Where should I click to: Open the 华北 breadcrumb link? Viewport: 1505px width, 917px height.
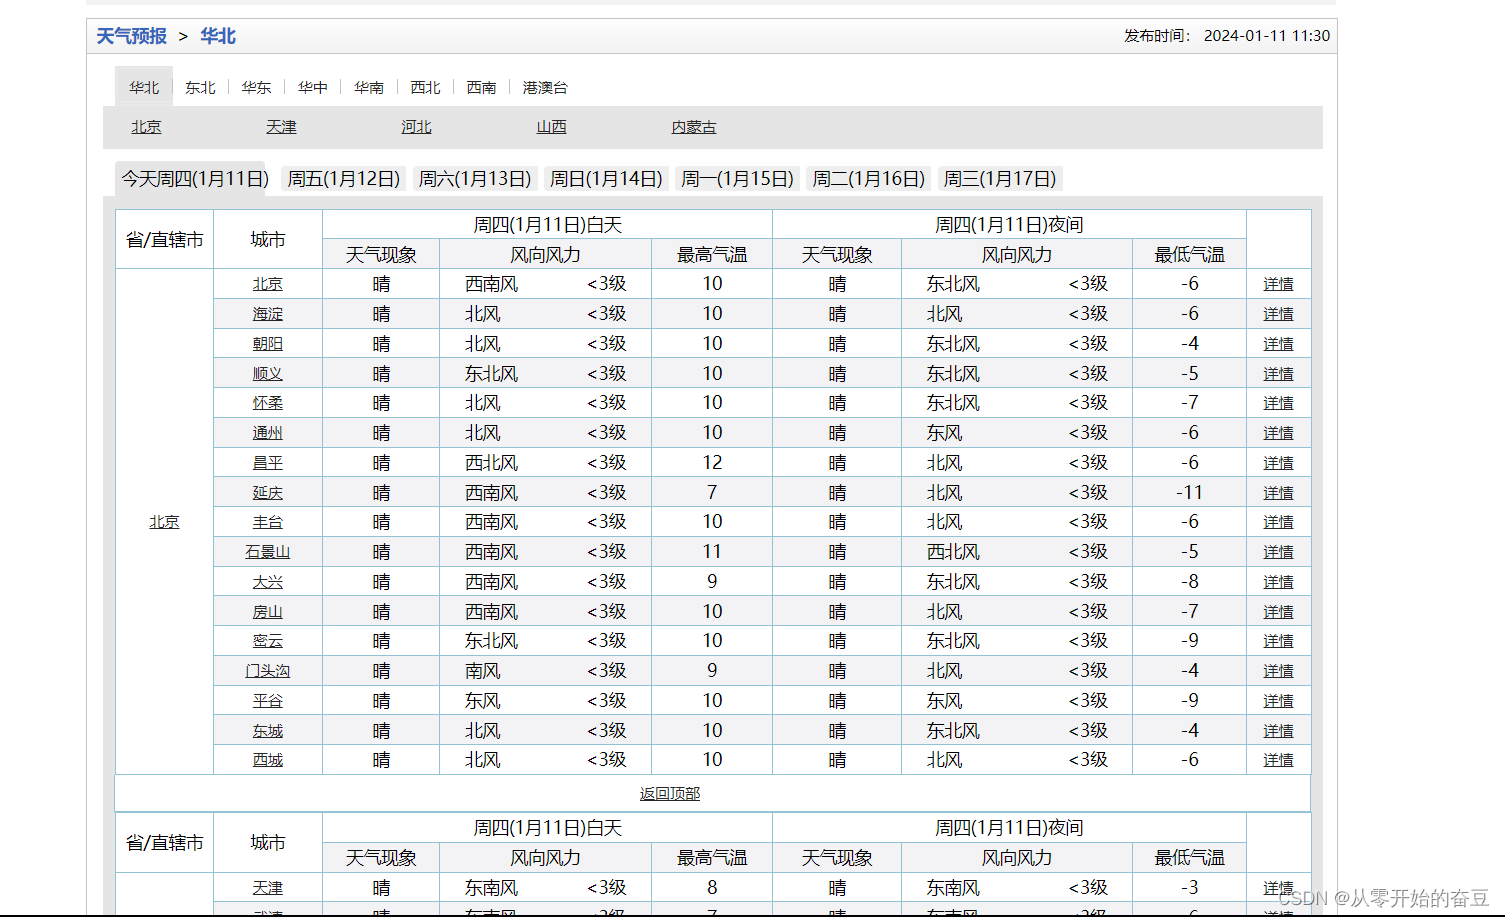coord(218,36)
